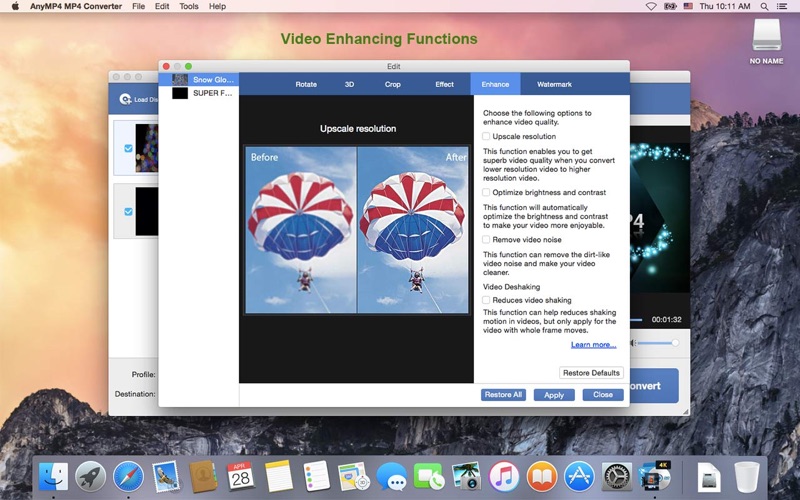The width and height of the screenshot is (800, 500).
Task: Open iBooks from the dock
Action: (x=541, y=477)
